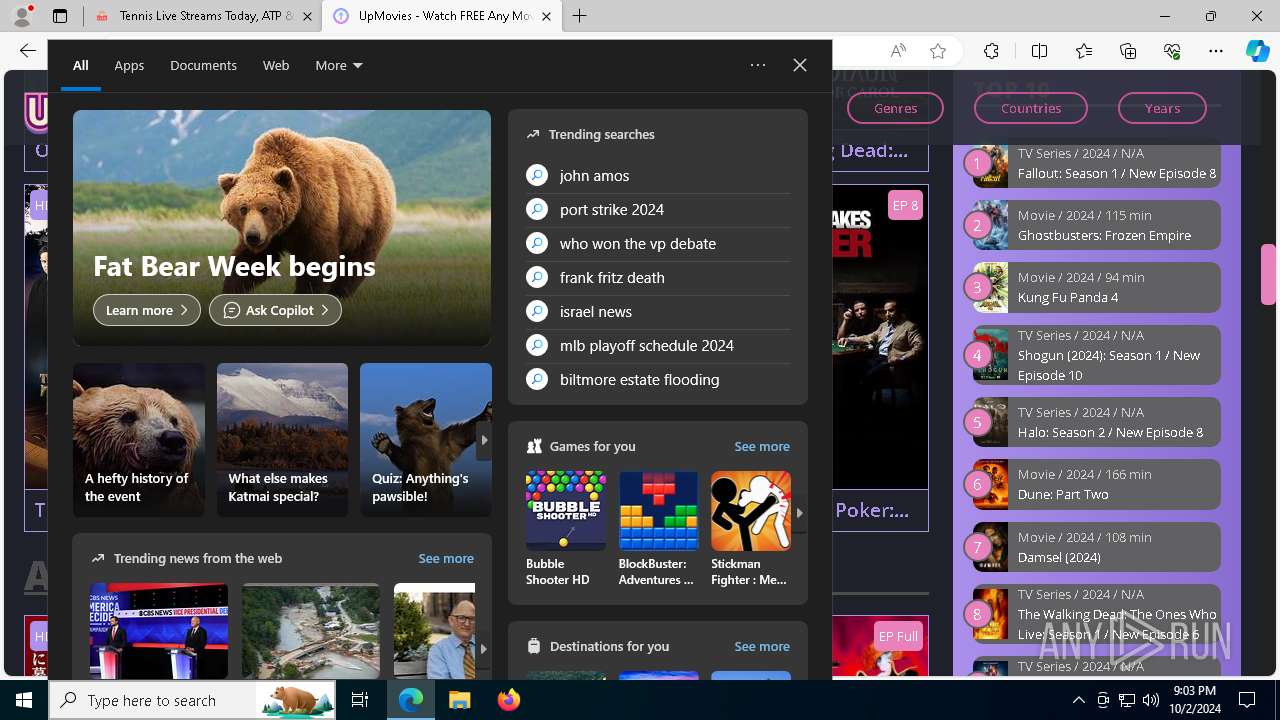Open Edge Collections icon
This screenshot has width=1280, height=720.
point(1128,51)
